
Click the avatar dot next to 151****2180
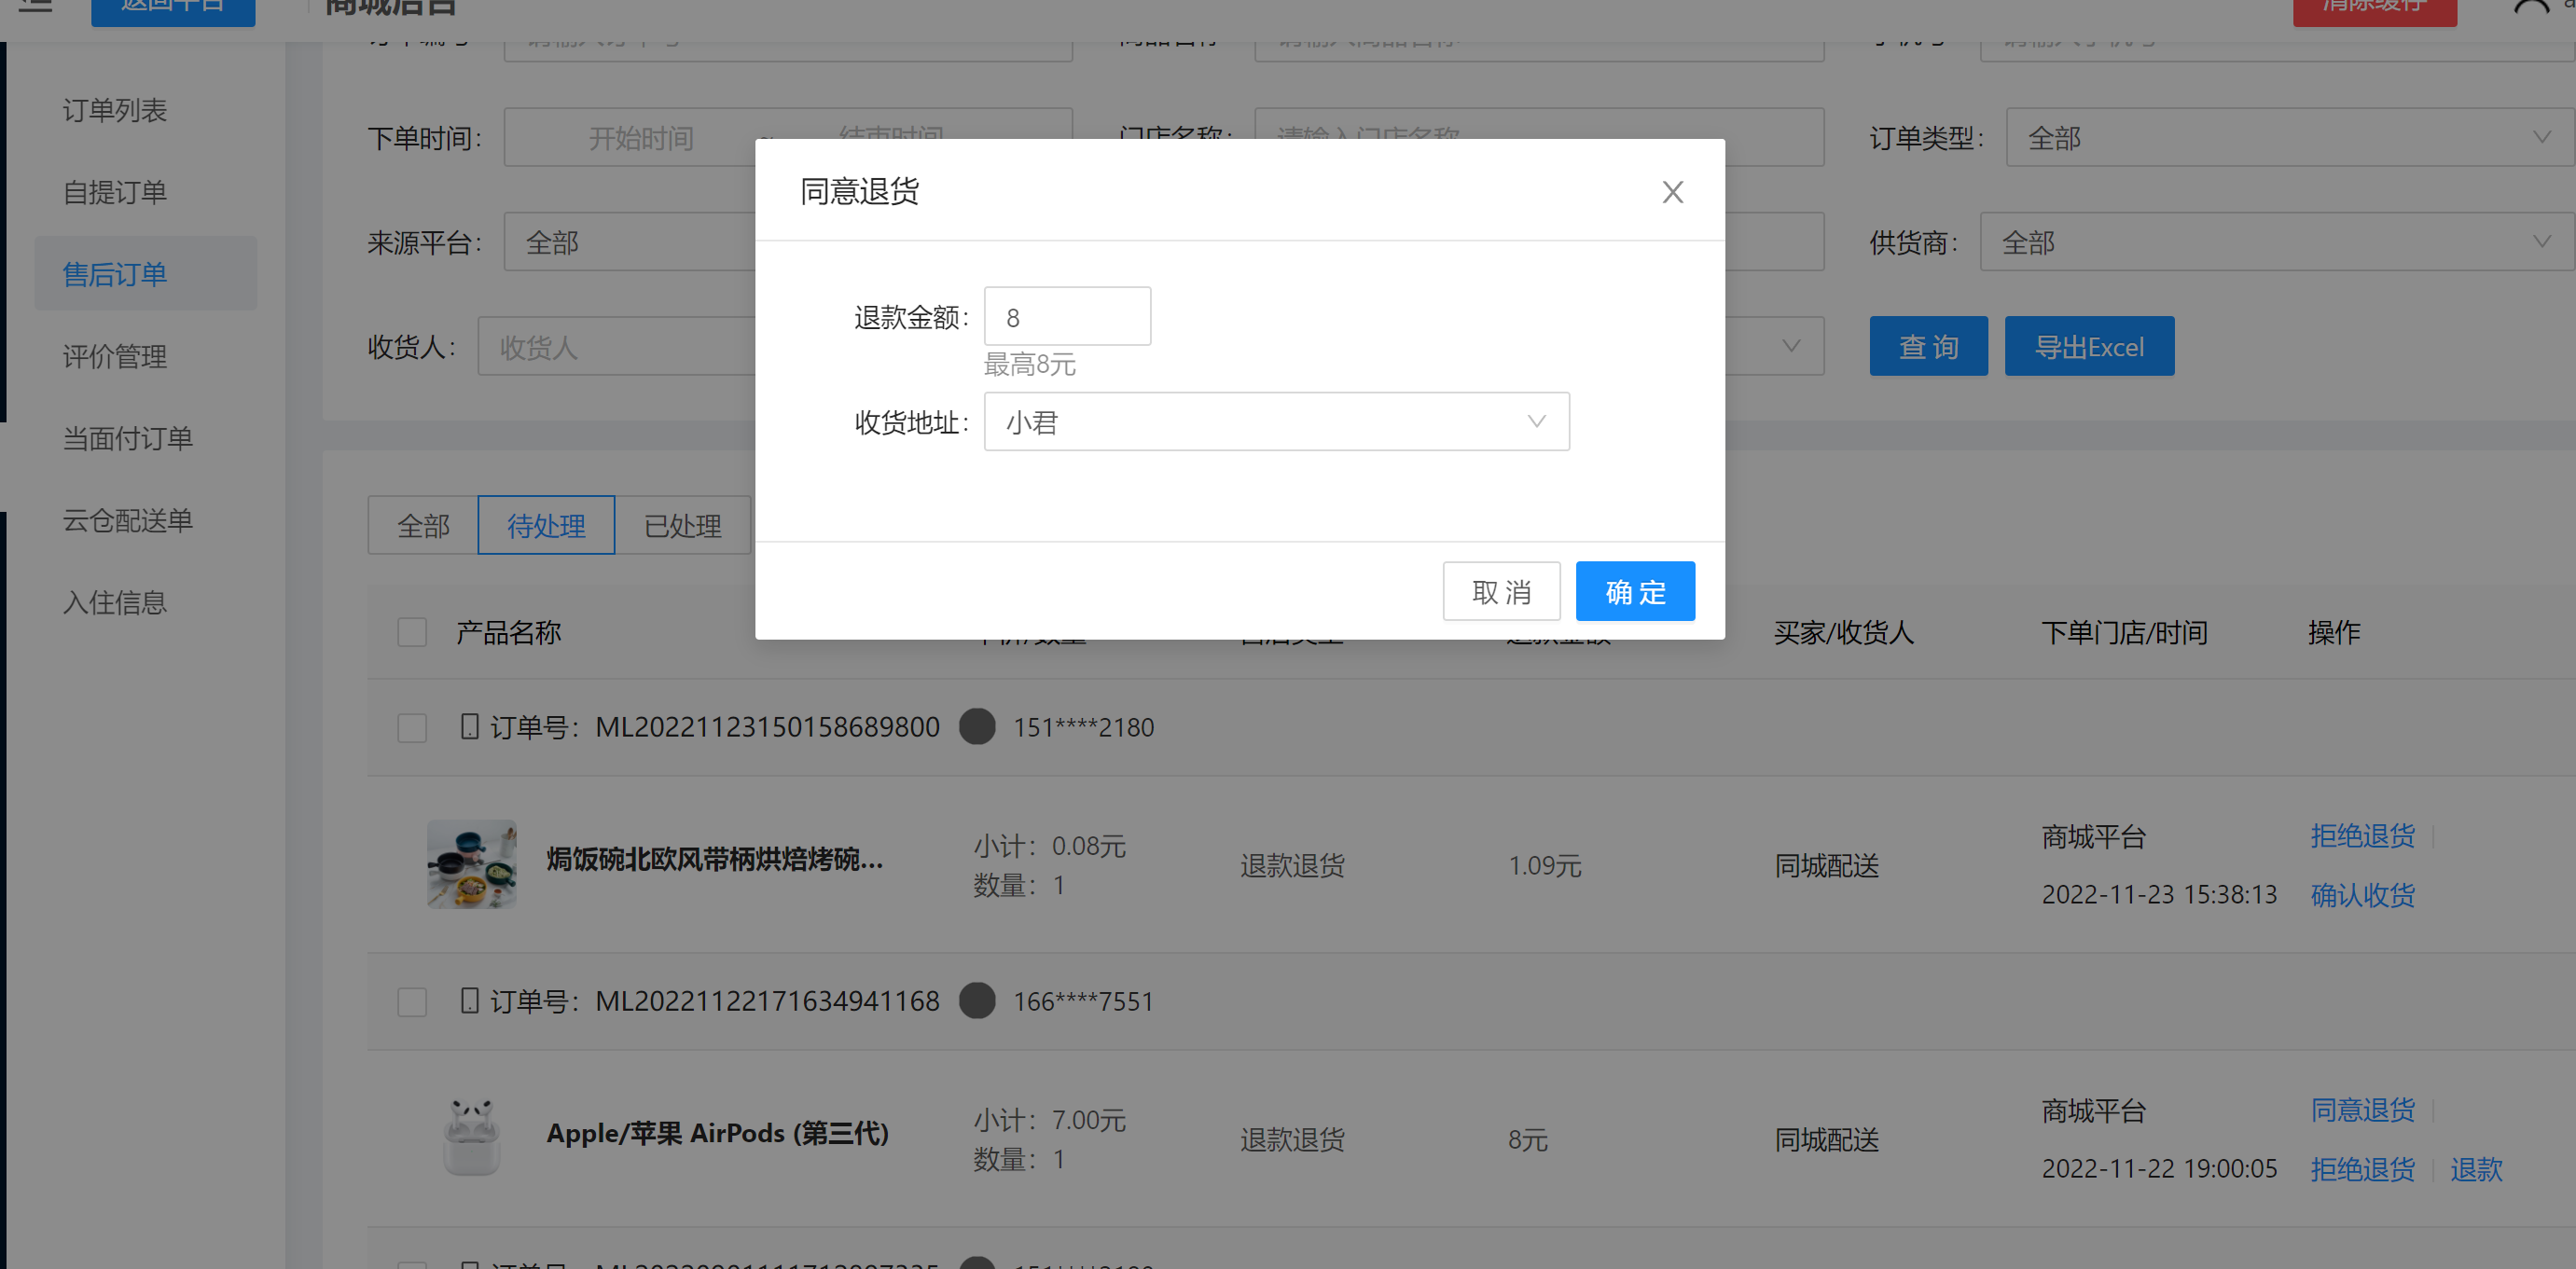point(977,726)
